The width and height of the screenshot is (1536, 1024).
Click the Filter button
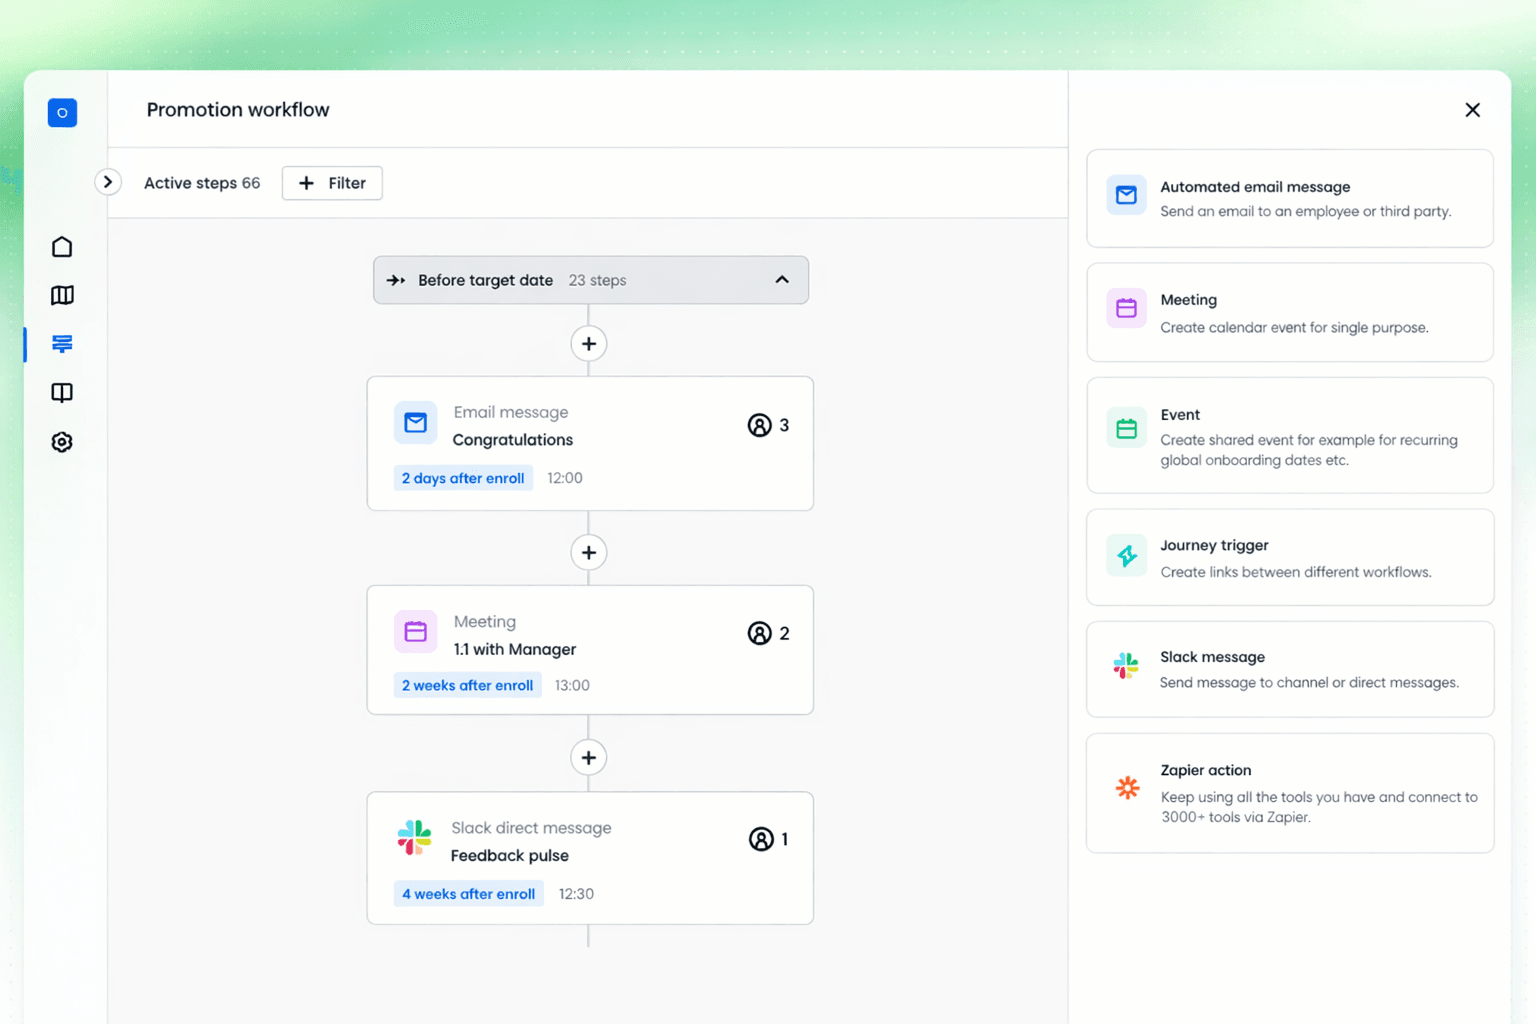[x=332, y=183]
